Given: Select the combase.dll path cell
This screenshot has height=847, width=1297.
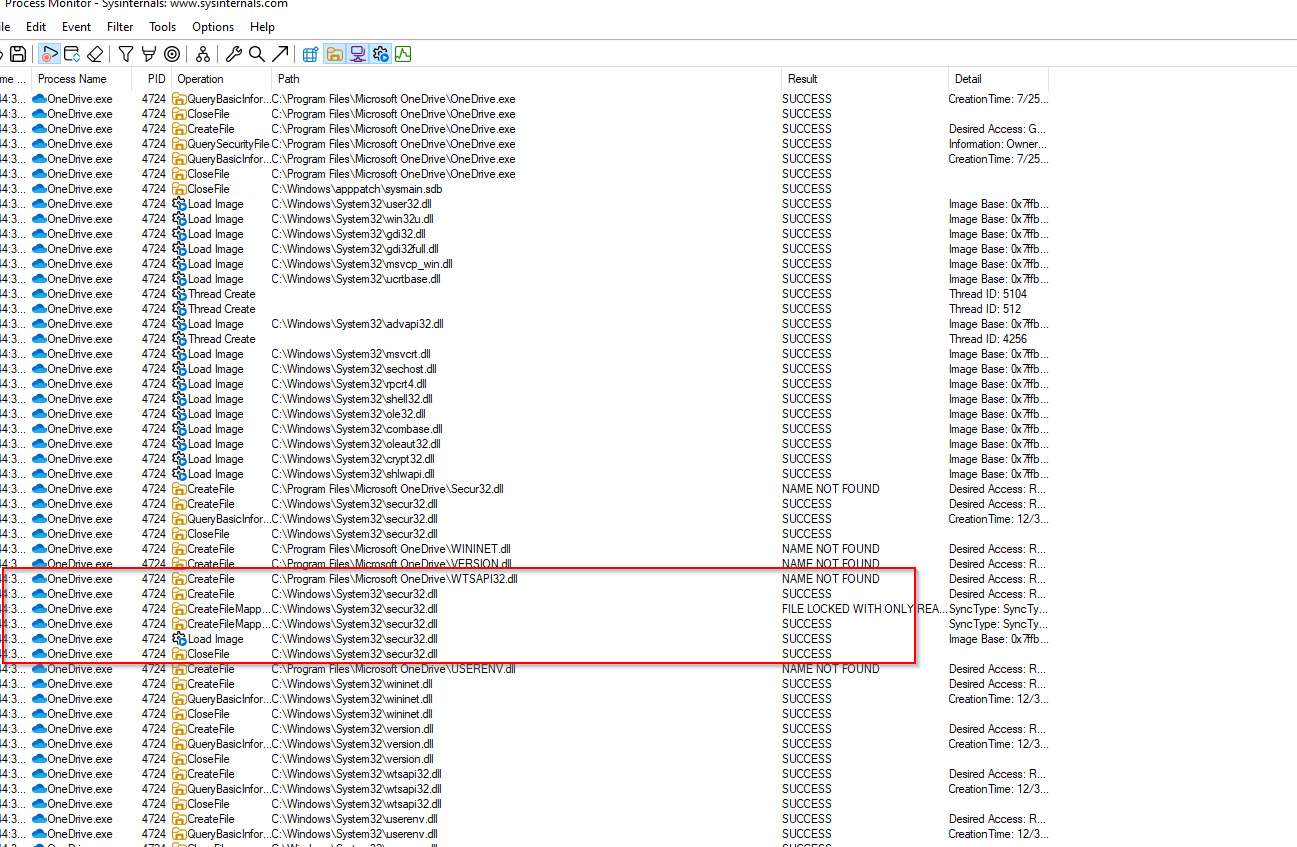Looking at the screenshot, I should point(357,429).
